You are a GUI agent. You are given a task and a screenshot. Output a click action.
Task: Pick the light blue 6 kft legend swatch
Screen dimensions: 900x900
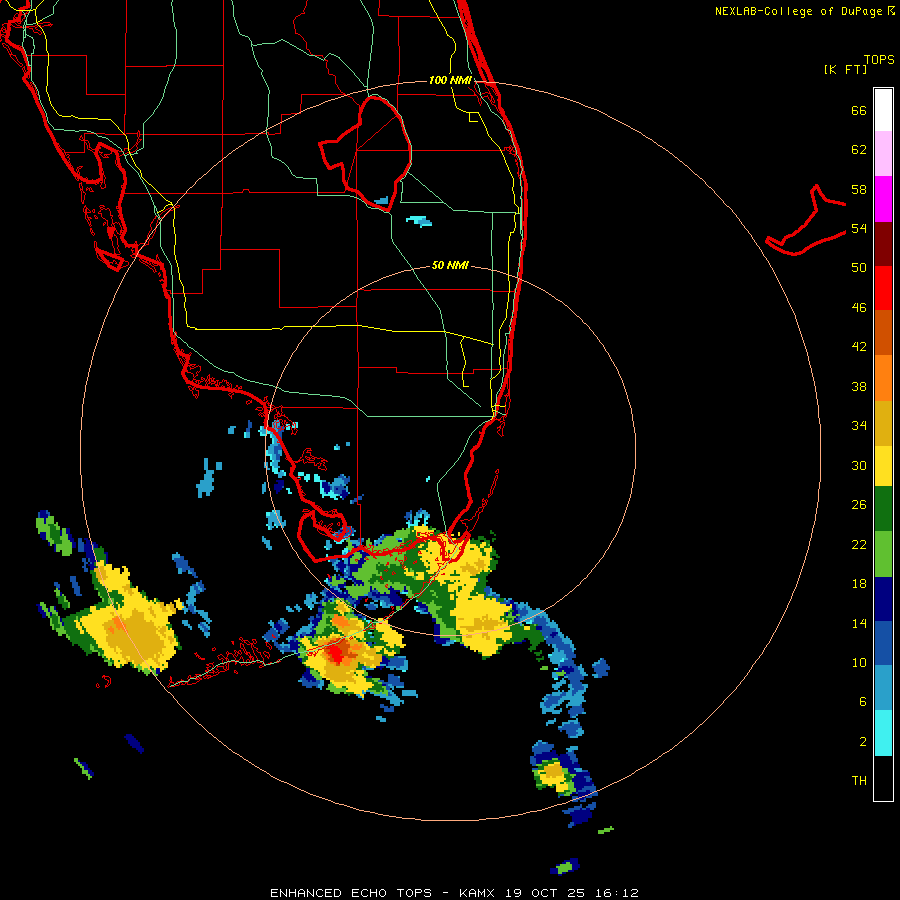click(883, 688)
